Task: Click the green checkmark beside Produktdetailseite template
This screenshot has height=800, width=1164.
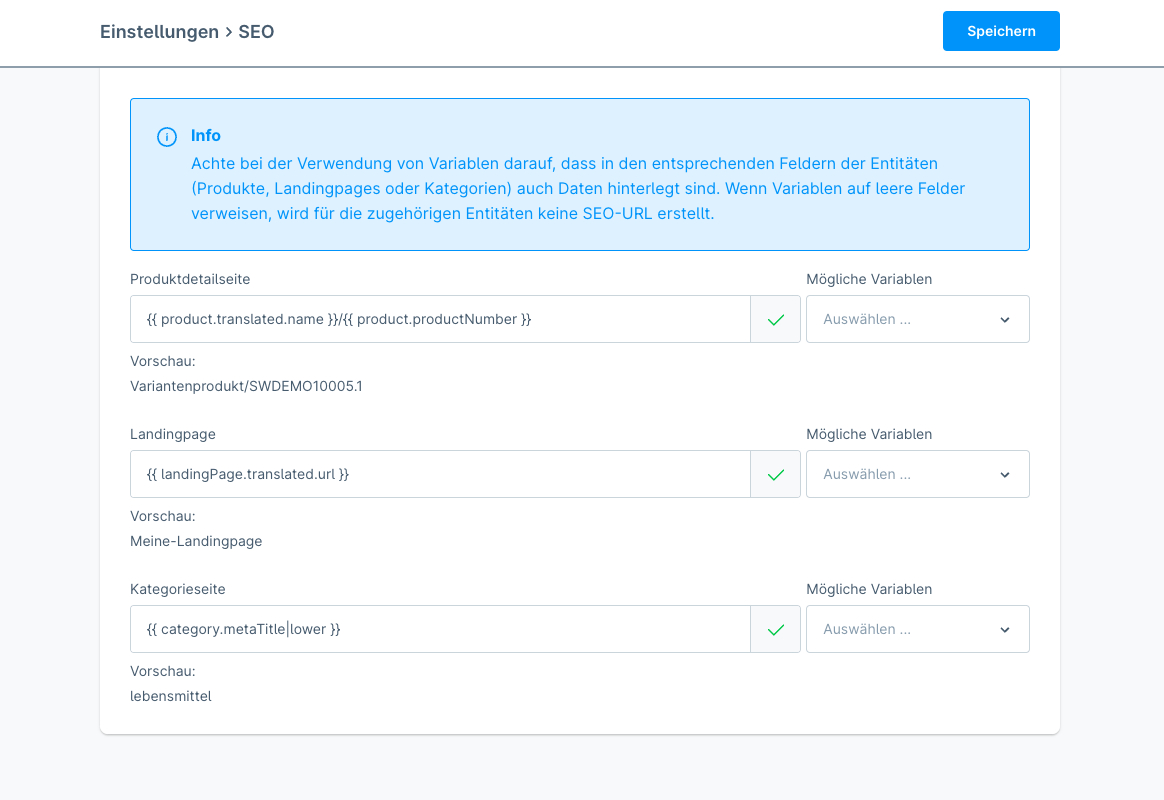Action: 775,320
